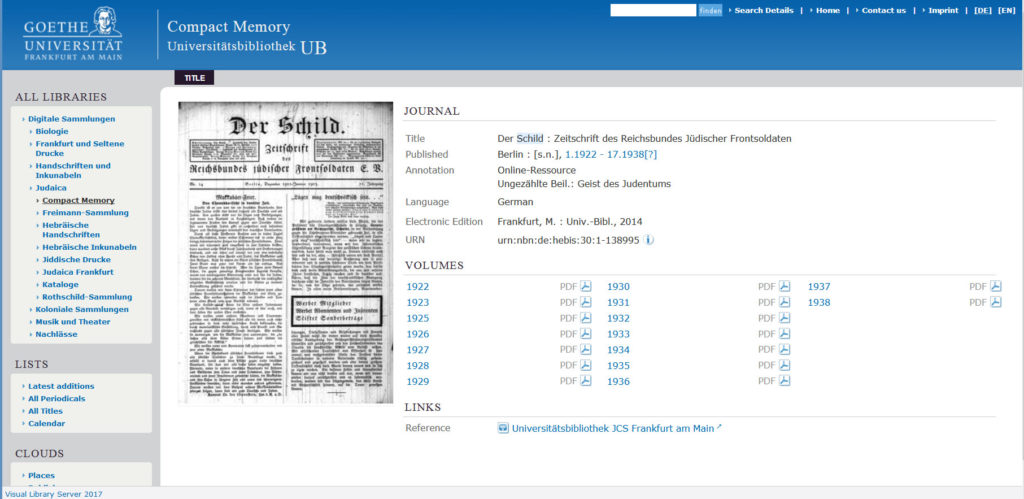The image size is (1024, 499).
Task: Select the TITLE tab
Action: 194,78
